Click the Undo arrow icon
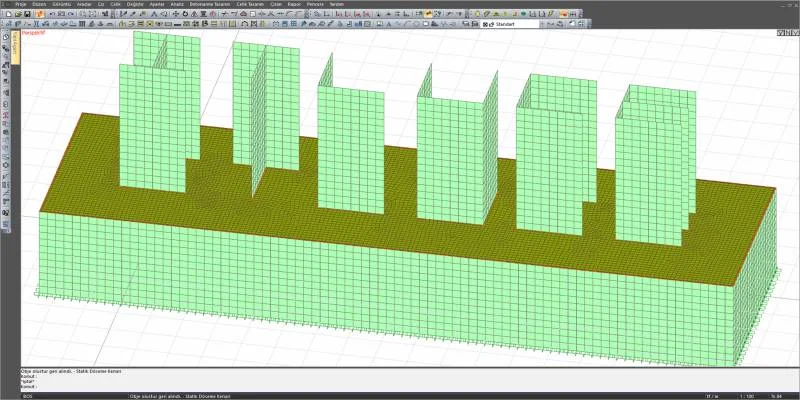The image size is (800, 400). pyautogui.click(x=52, y=14)
